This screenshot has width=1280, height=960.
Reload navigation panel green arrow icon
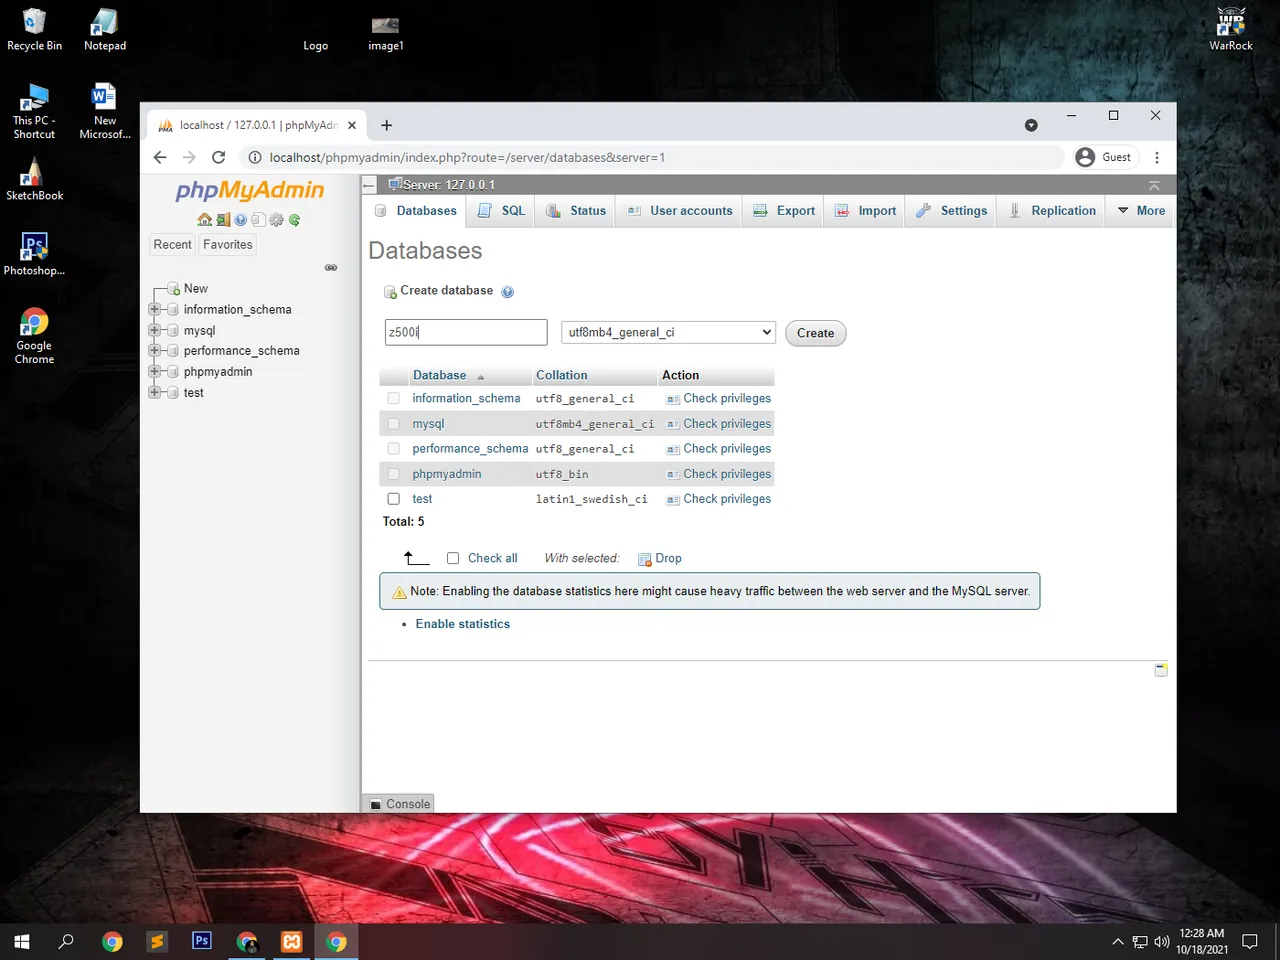pos(294,220)
